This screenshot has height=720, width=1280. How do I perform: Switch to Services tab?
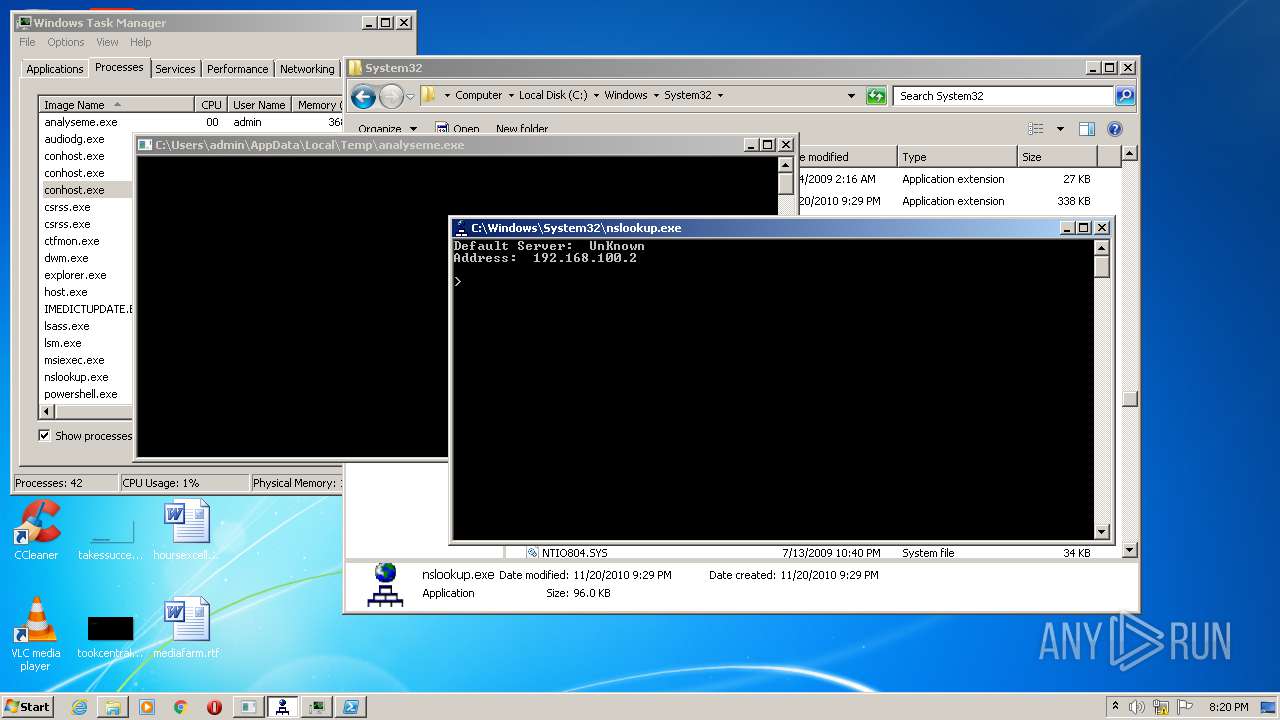175,69
